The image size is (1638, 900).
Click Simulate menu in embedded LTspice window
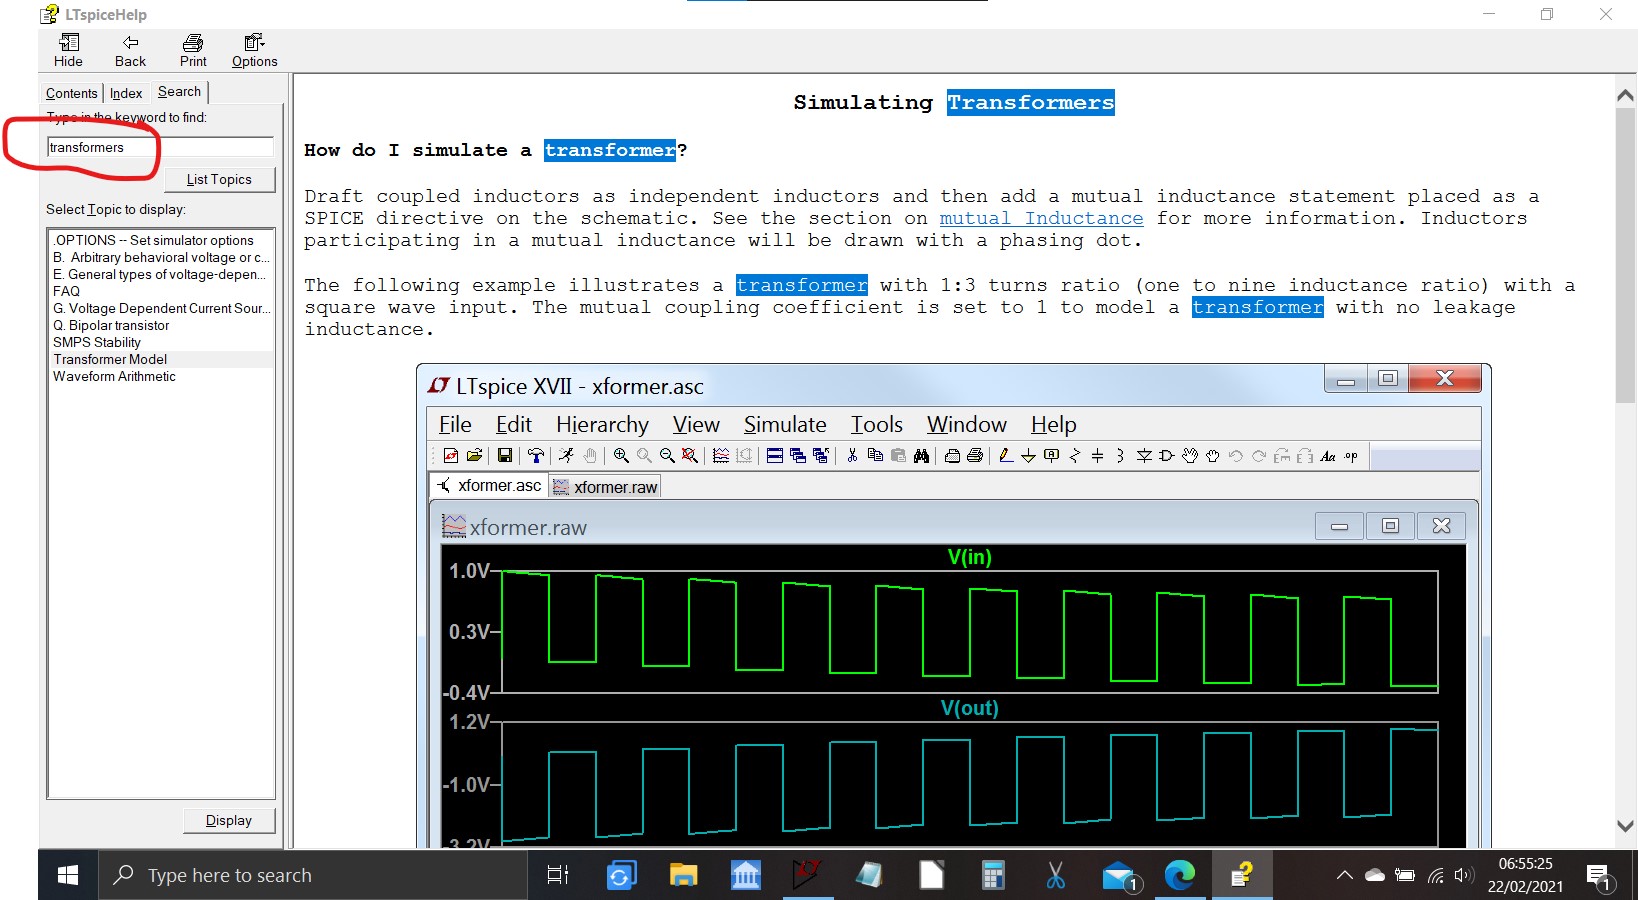pyautogui.click(x=785, y=424)
